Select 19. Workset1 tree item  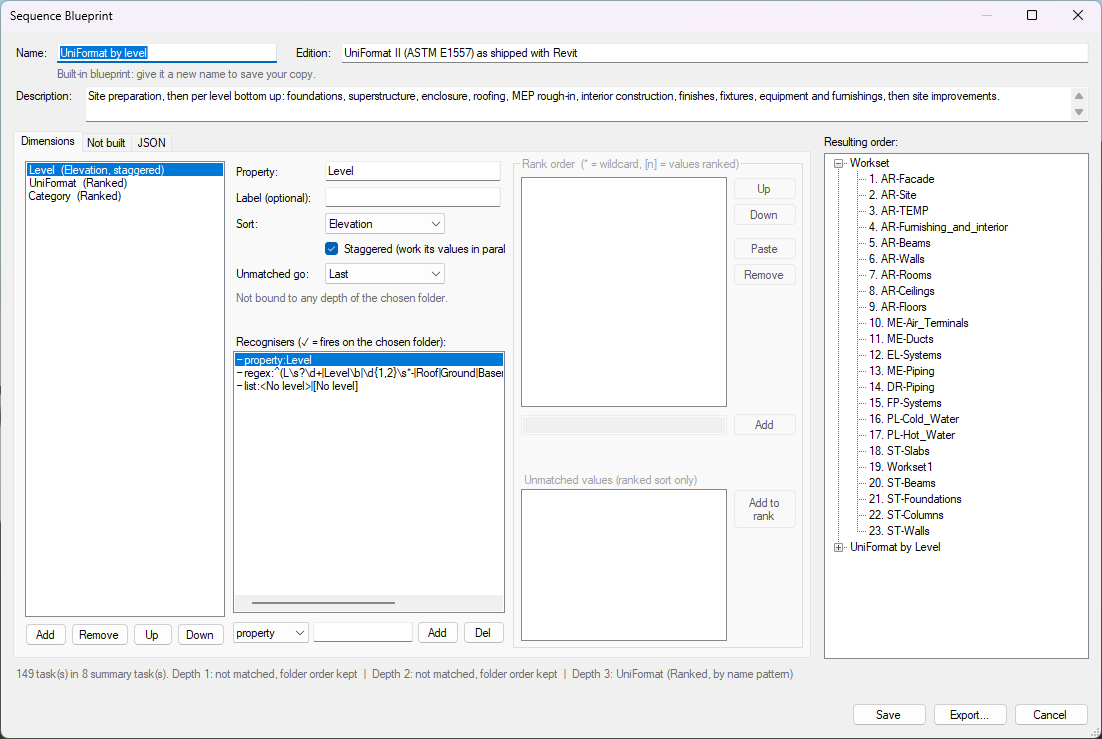(x=900, y=467)
